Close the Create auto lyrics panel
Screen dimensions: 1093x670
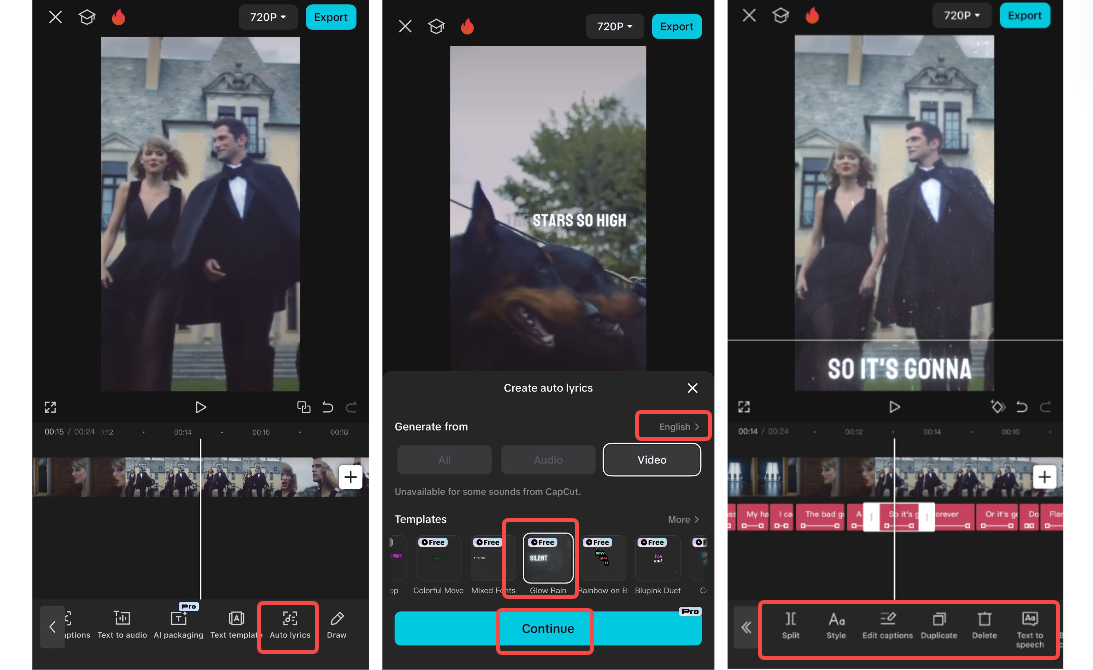click(x=692, y=388)
